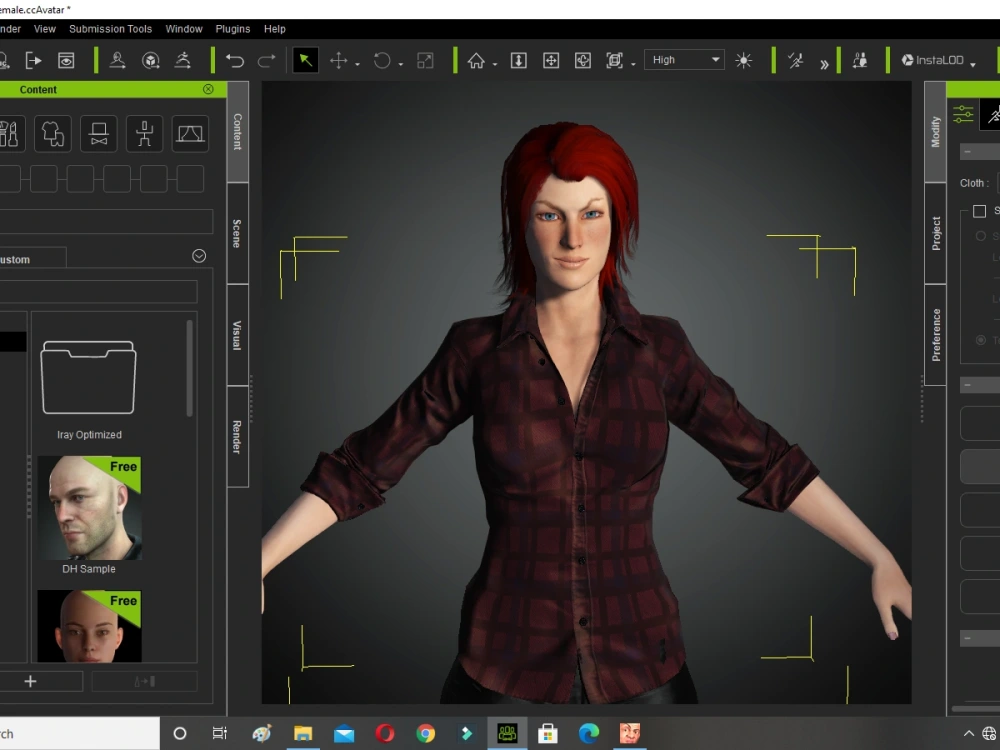Open frame selected dropdown arrow
Image resolution: width=1000 pixels, height=750 pixels.
[x=633, y=64]
